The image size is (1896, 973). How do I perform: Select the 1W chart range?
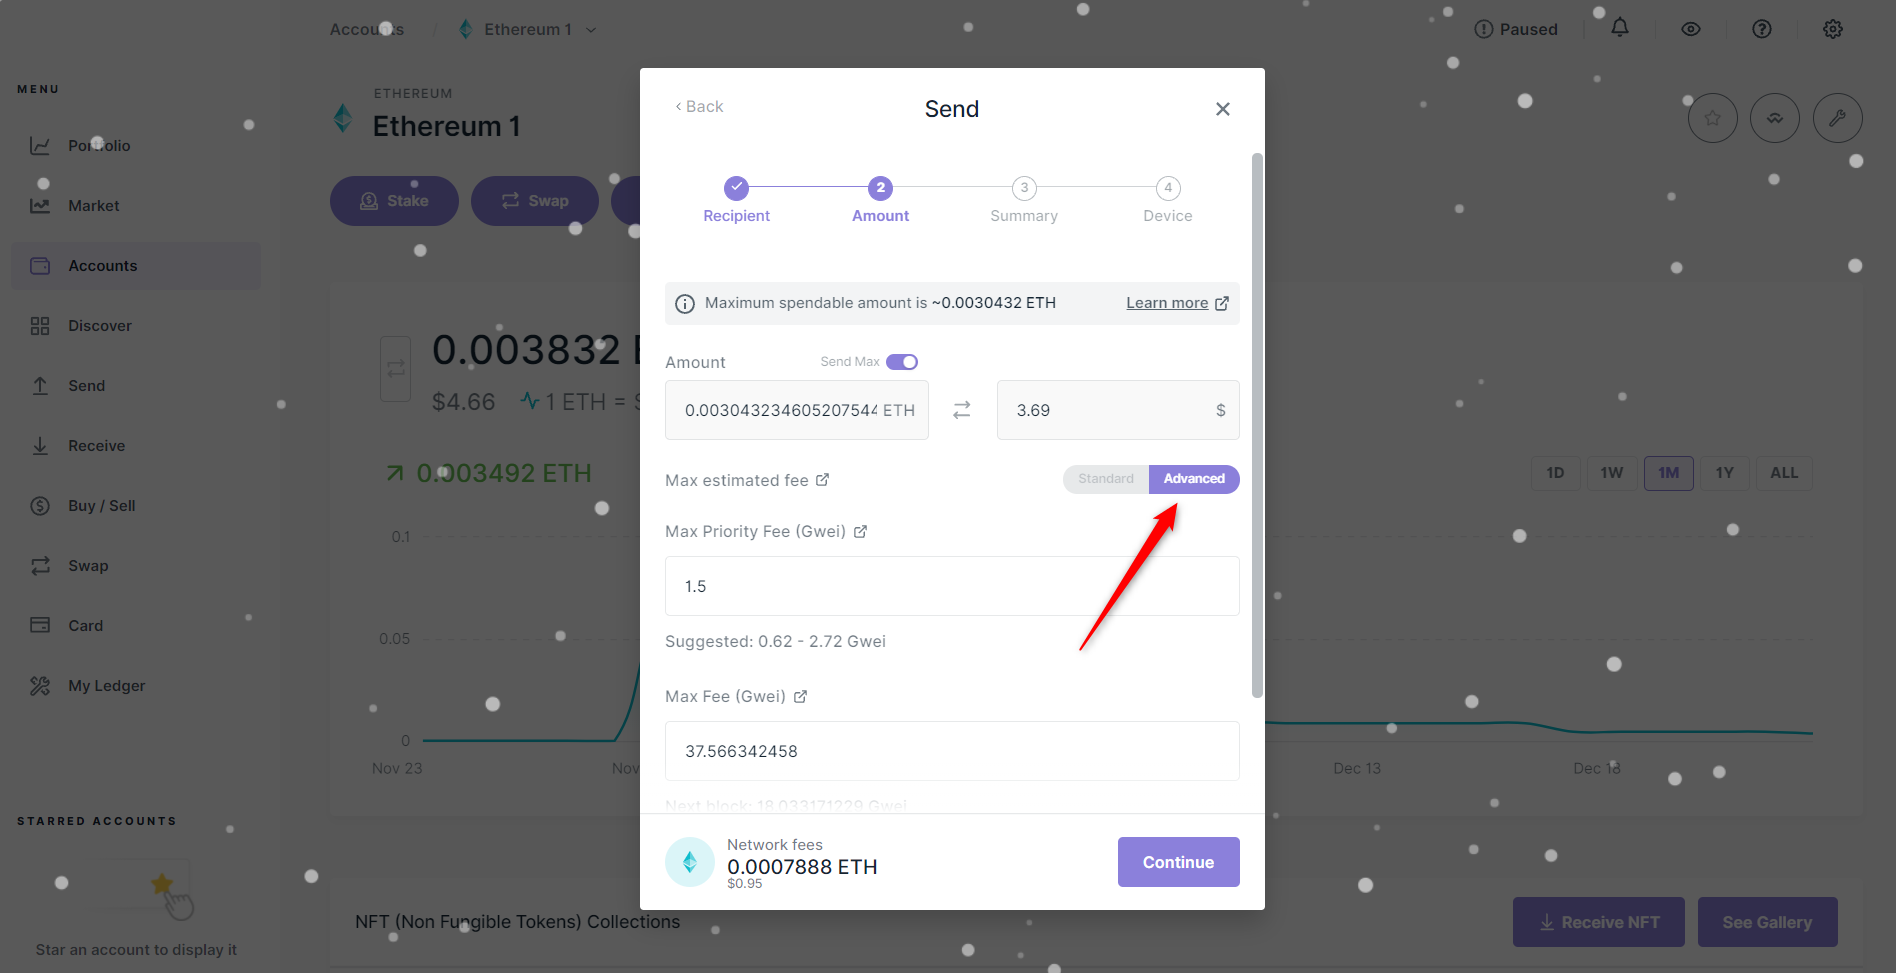1612,473
